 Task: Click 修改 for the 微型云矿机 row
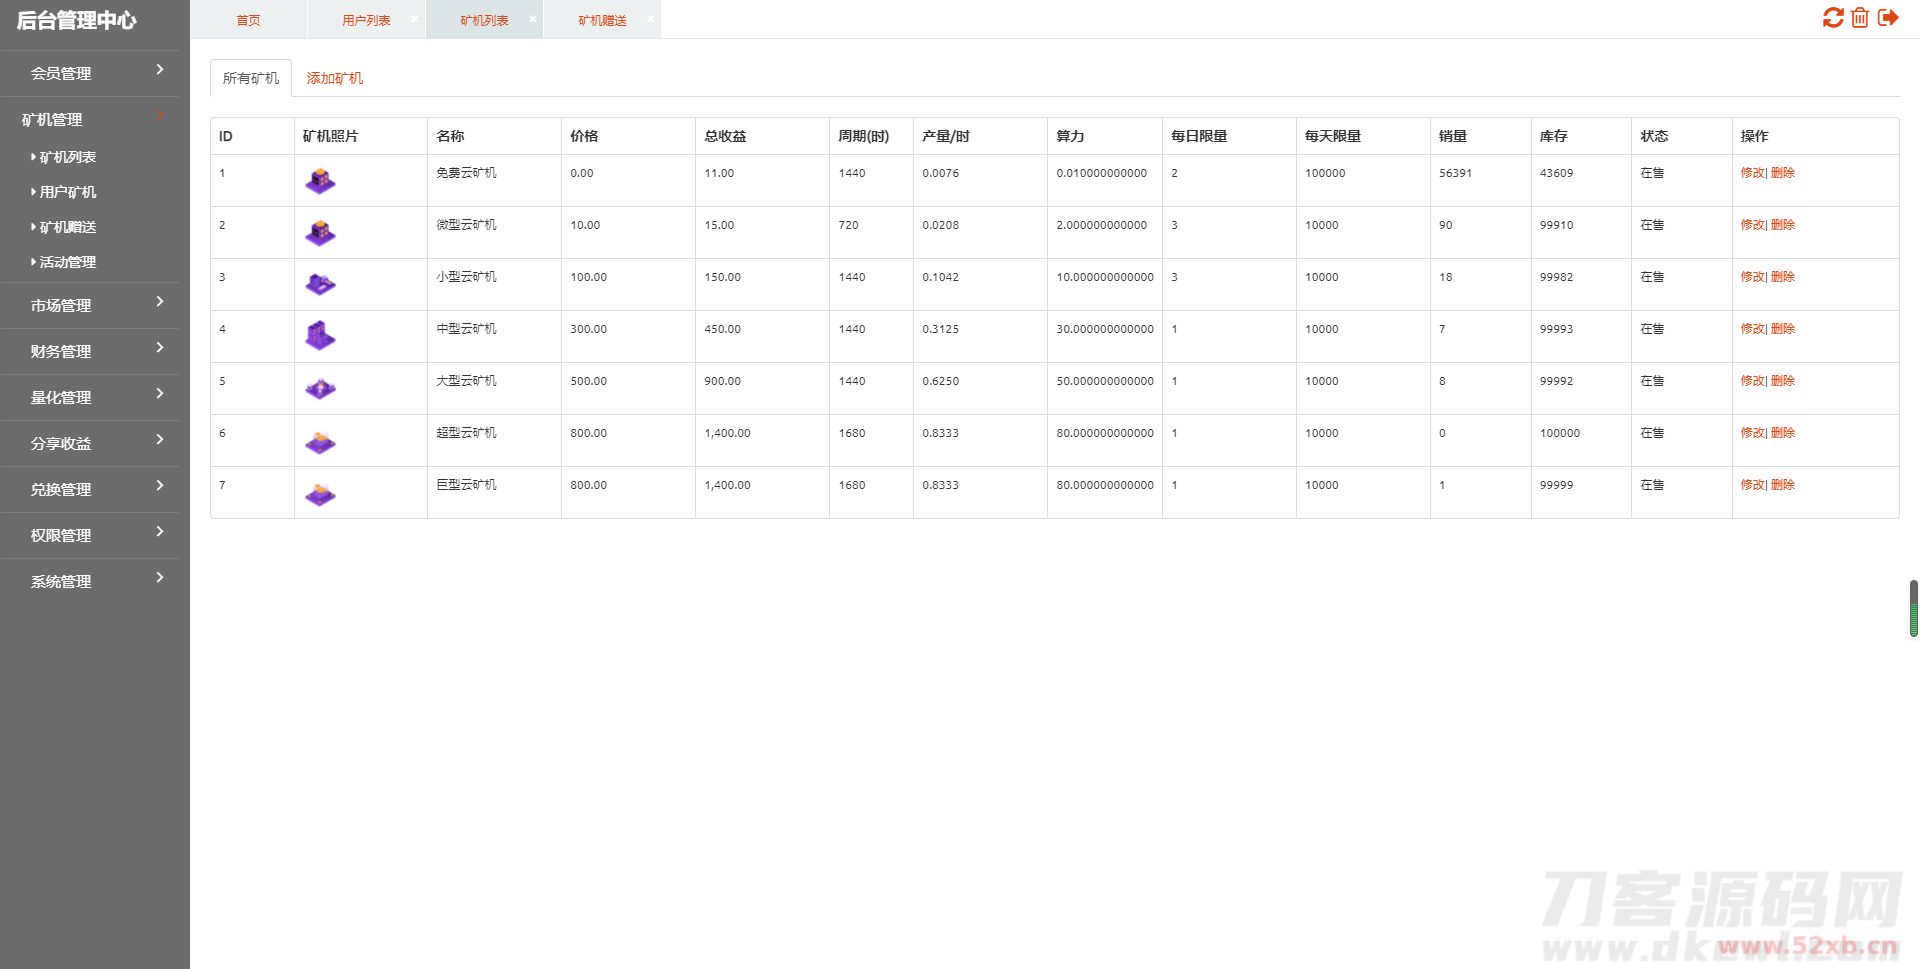[1753, 225]
